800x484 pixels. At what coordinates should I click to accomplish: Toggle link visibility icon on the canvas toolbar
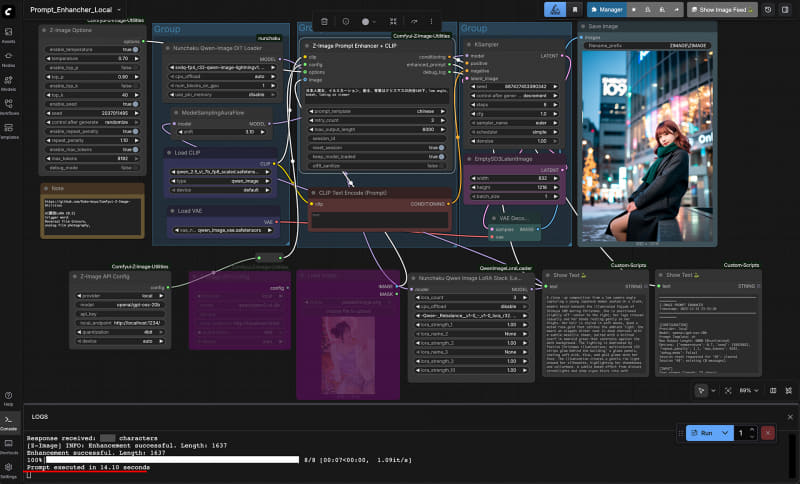pyautogui.click(x=789, y=390)
